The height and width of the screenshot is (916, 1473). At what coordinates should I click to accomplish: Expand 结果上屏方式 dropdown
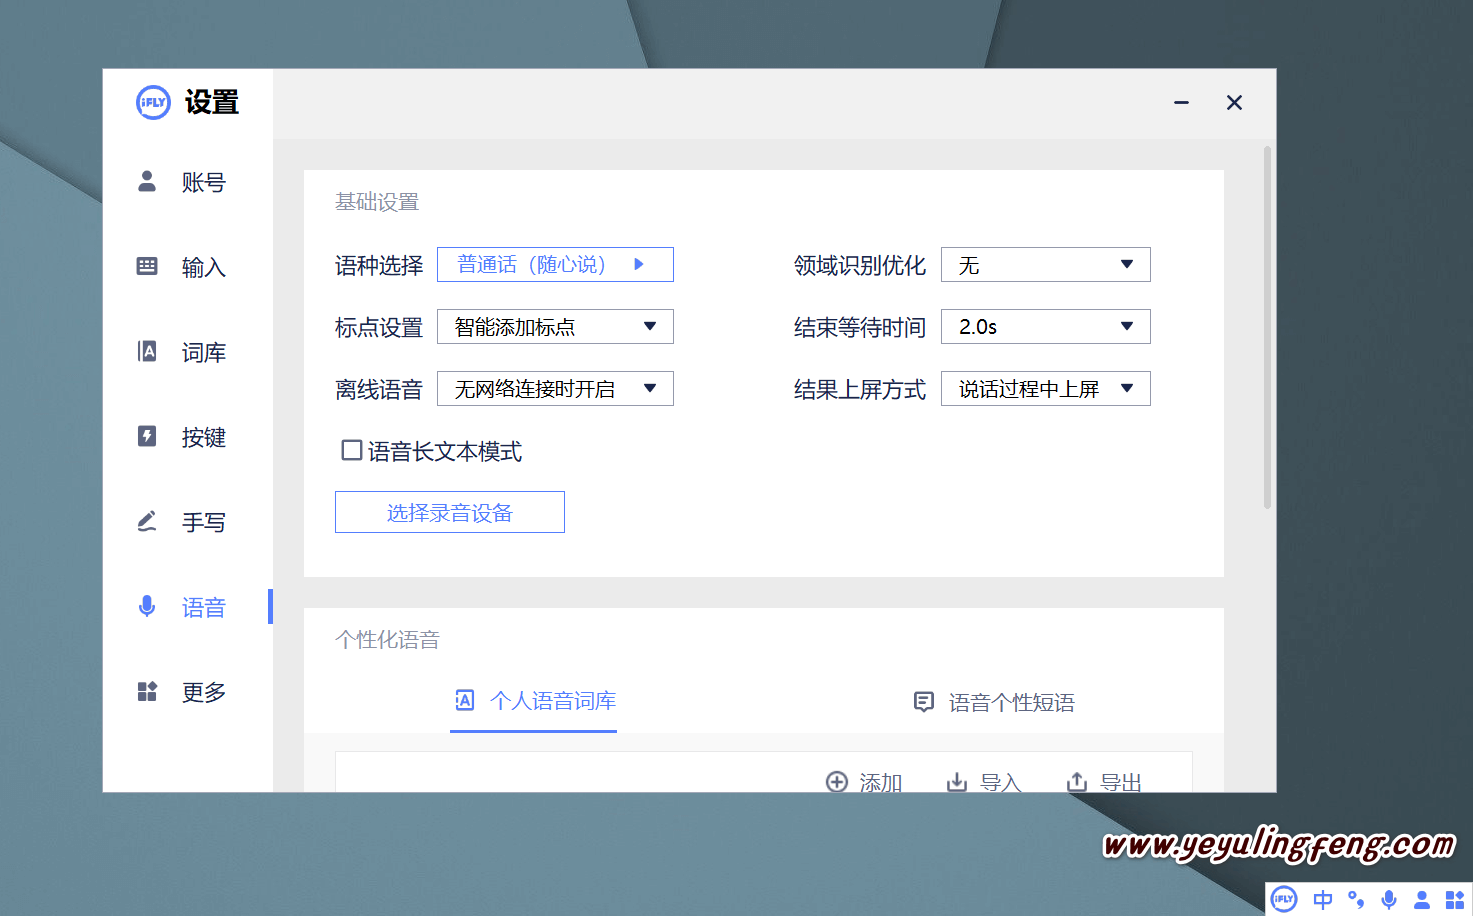tap(1046, 389)
